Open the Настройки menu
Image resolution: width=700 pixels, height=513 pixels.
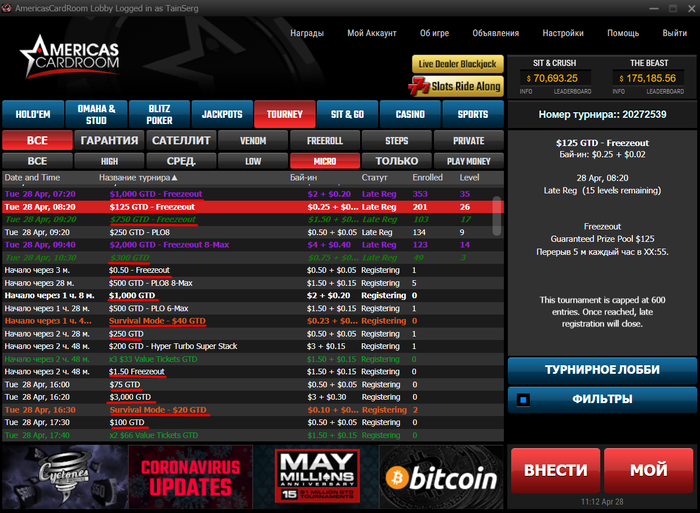[x=563, y=33]
